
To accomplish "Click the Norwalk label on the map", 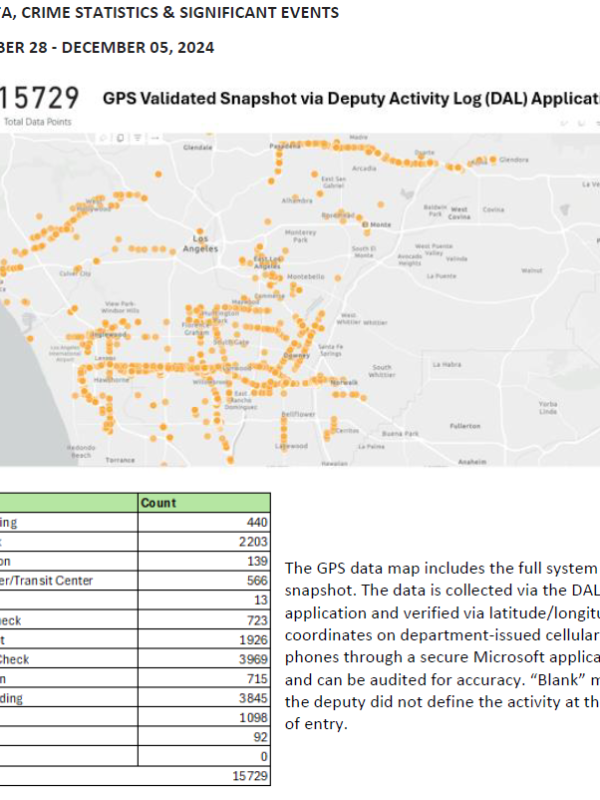I will point(346,383).
